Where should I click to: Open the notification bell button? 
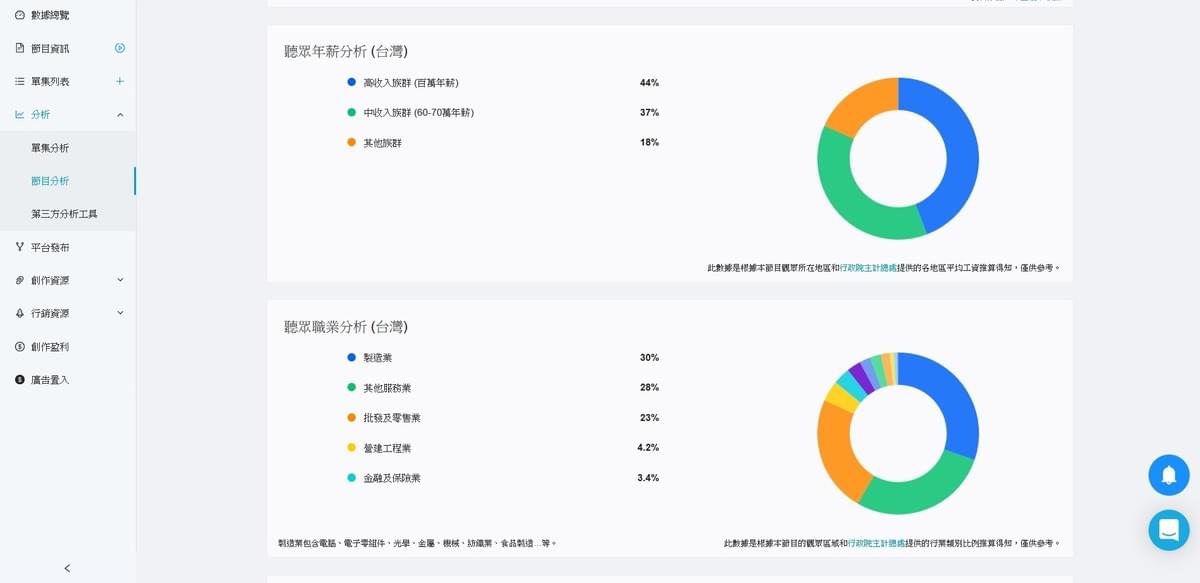[x=1168, y=475]
